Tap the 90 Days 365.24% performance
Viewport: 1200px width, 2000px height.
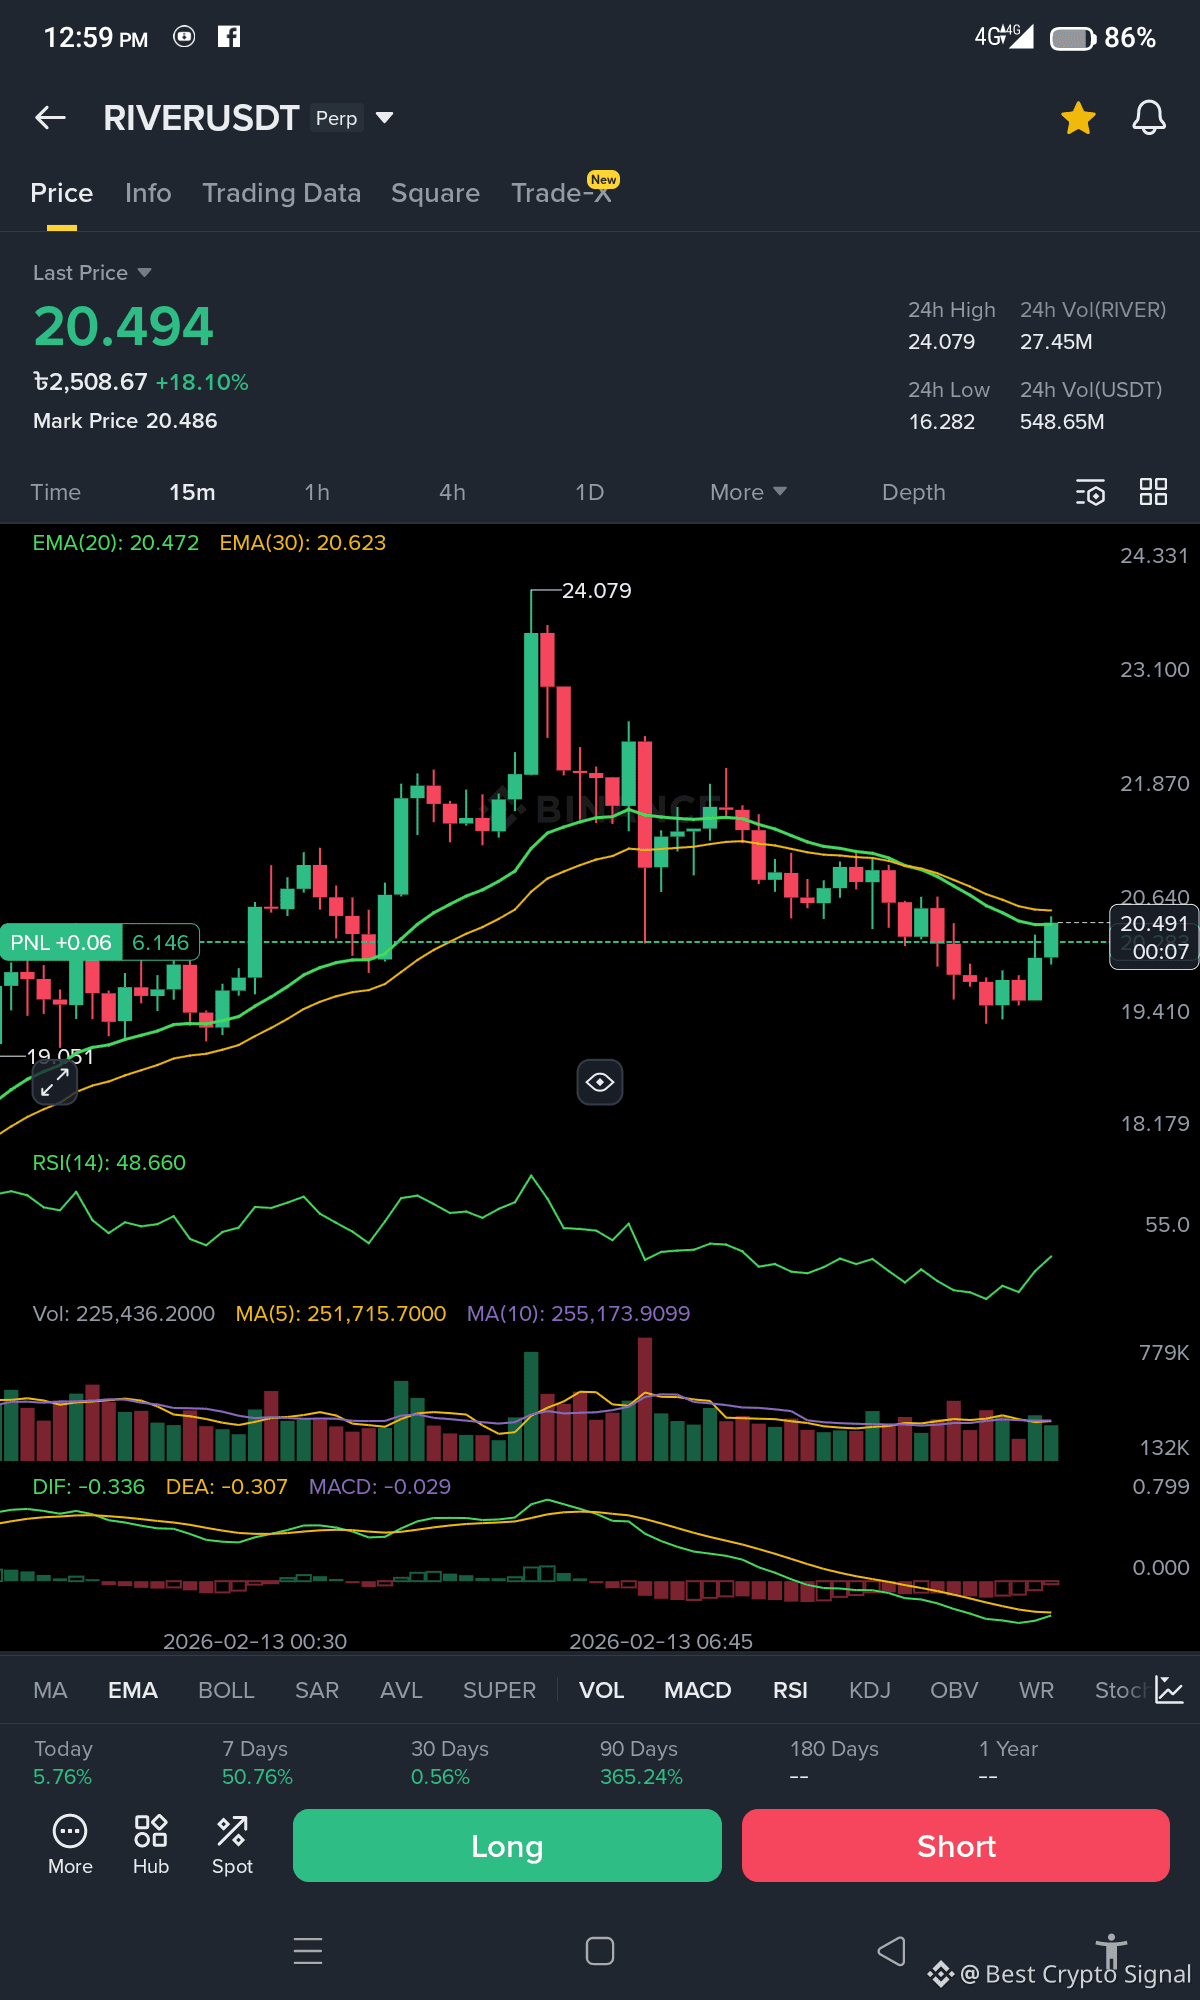click(x=641, y=1763)
